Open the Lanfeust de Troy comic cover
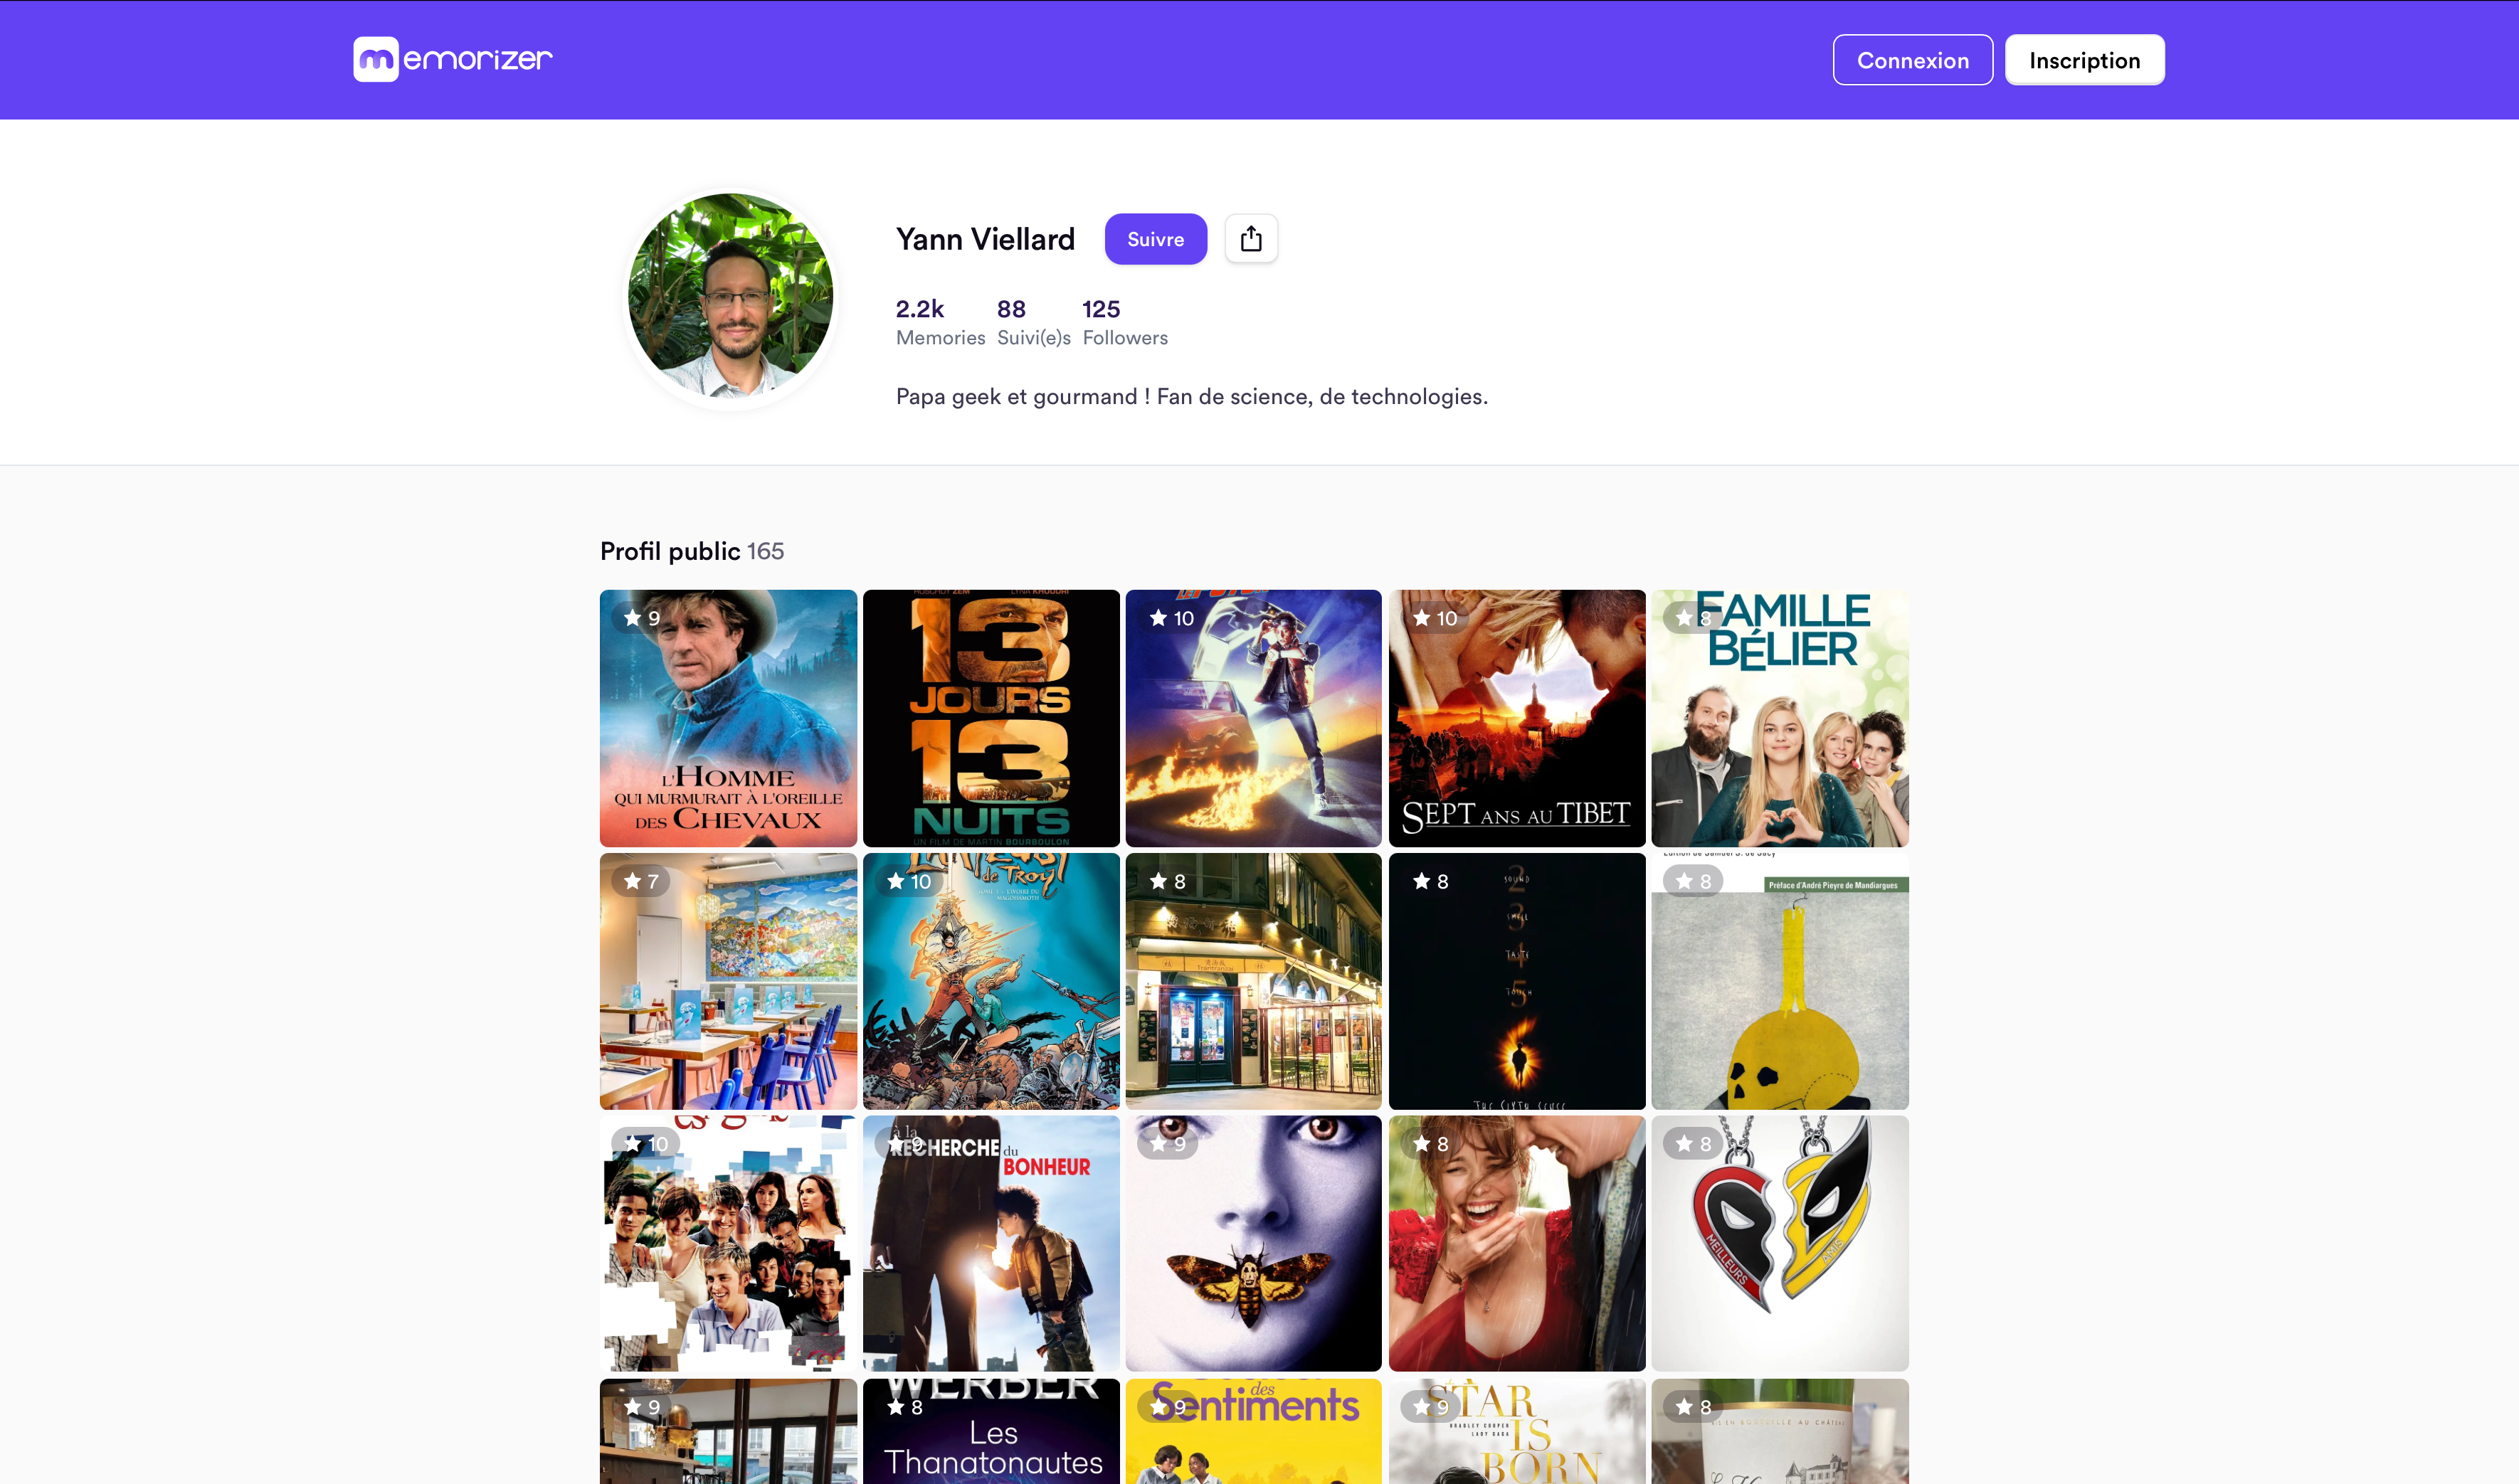 pos(991,981)
